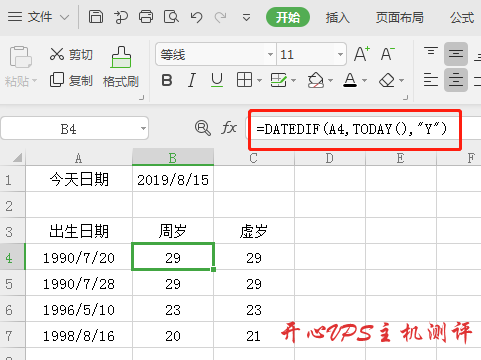Screen dimensions: 481x360
Task: Click the 粘贴 paste icon
Action: coord(21,57)
